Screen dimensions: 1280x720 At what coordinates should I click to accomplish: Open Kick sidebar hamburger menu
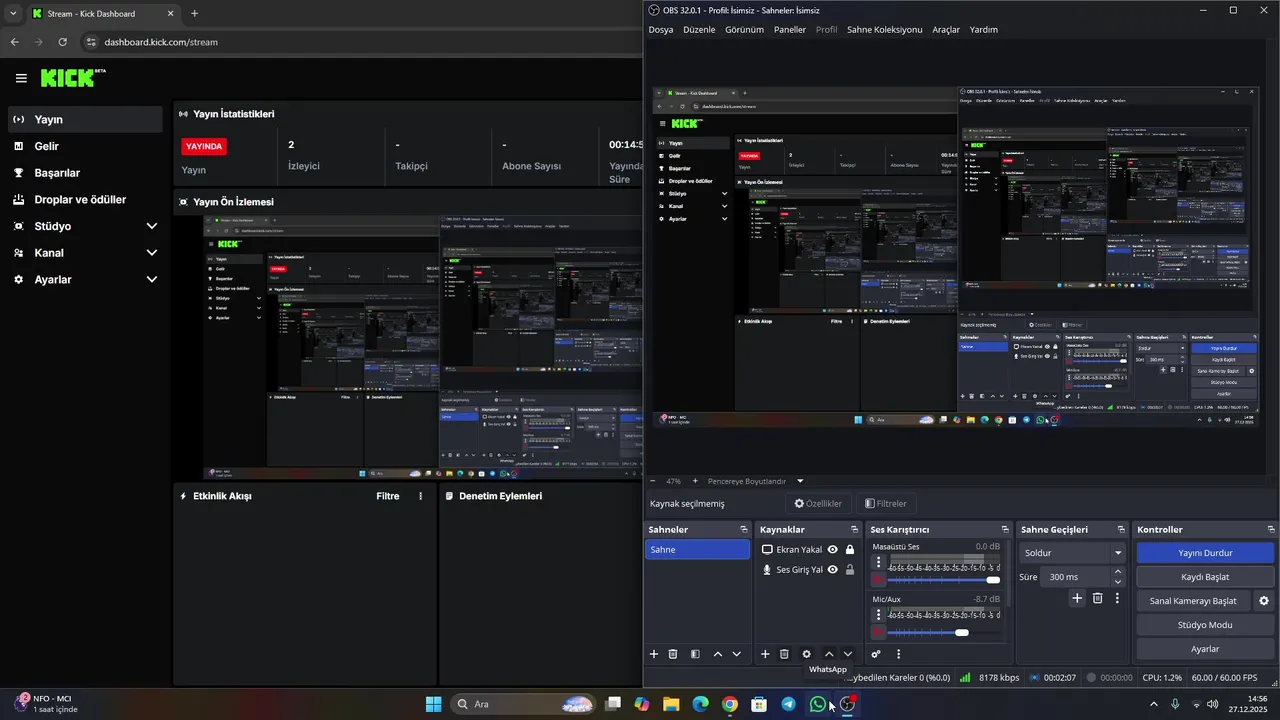[21, 78]
